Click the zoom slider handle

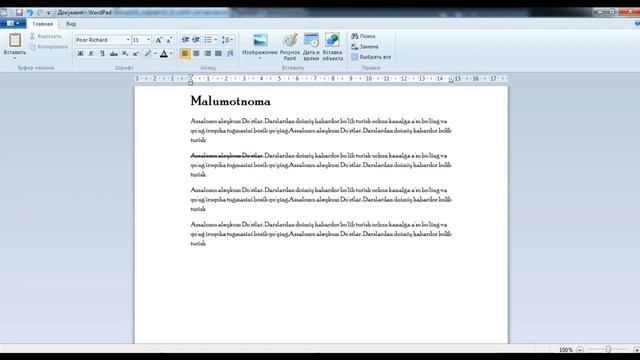(608, 349)
